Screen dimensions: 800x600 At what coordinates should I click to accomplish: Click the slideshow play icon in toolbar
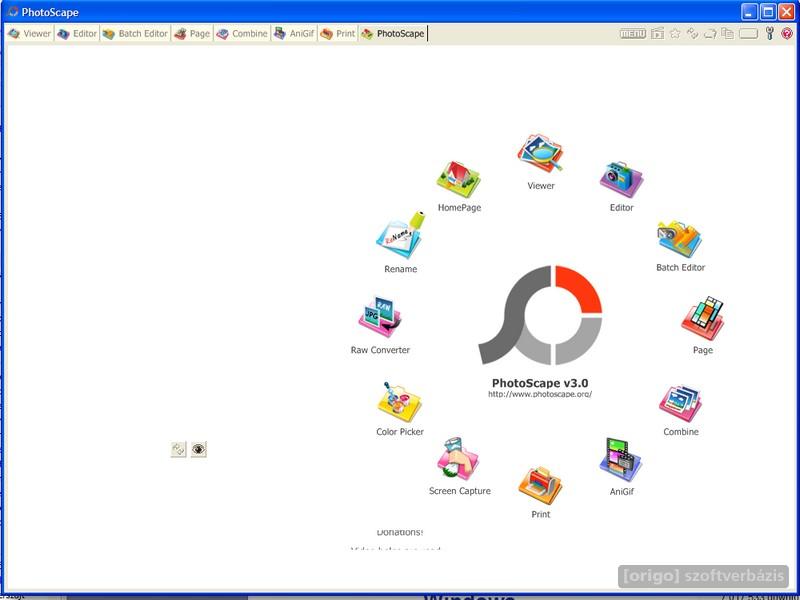[x=658, y=34]
